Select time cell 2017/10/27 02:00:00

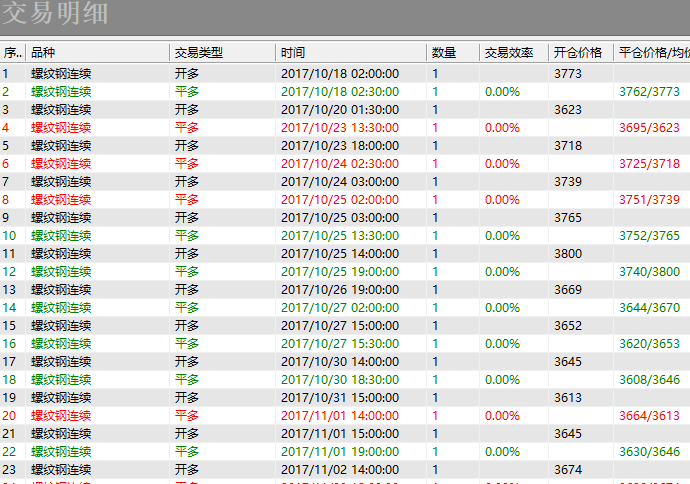tap(340, 308)
